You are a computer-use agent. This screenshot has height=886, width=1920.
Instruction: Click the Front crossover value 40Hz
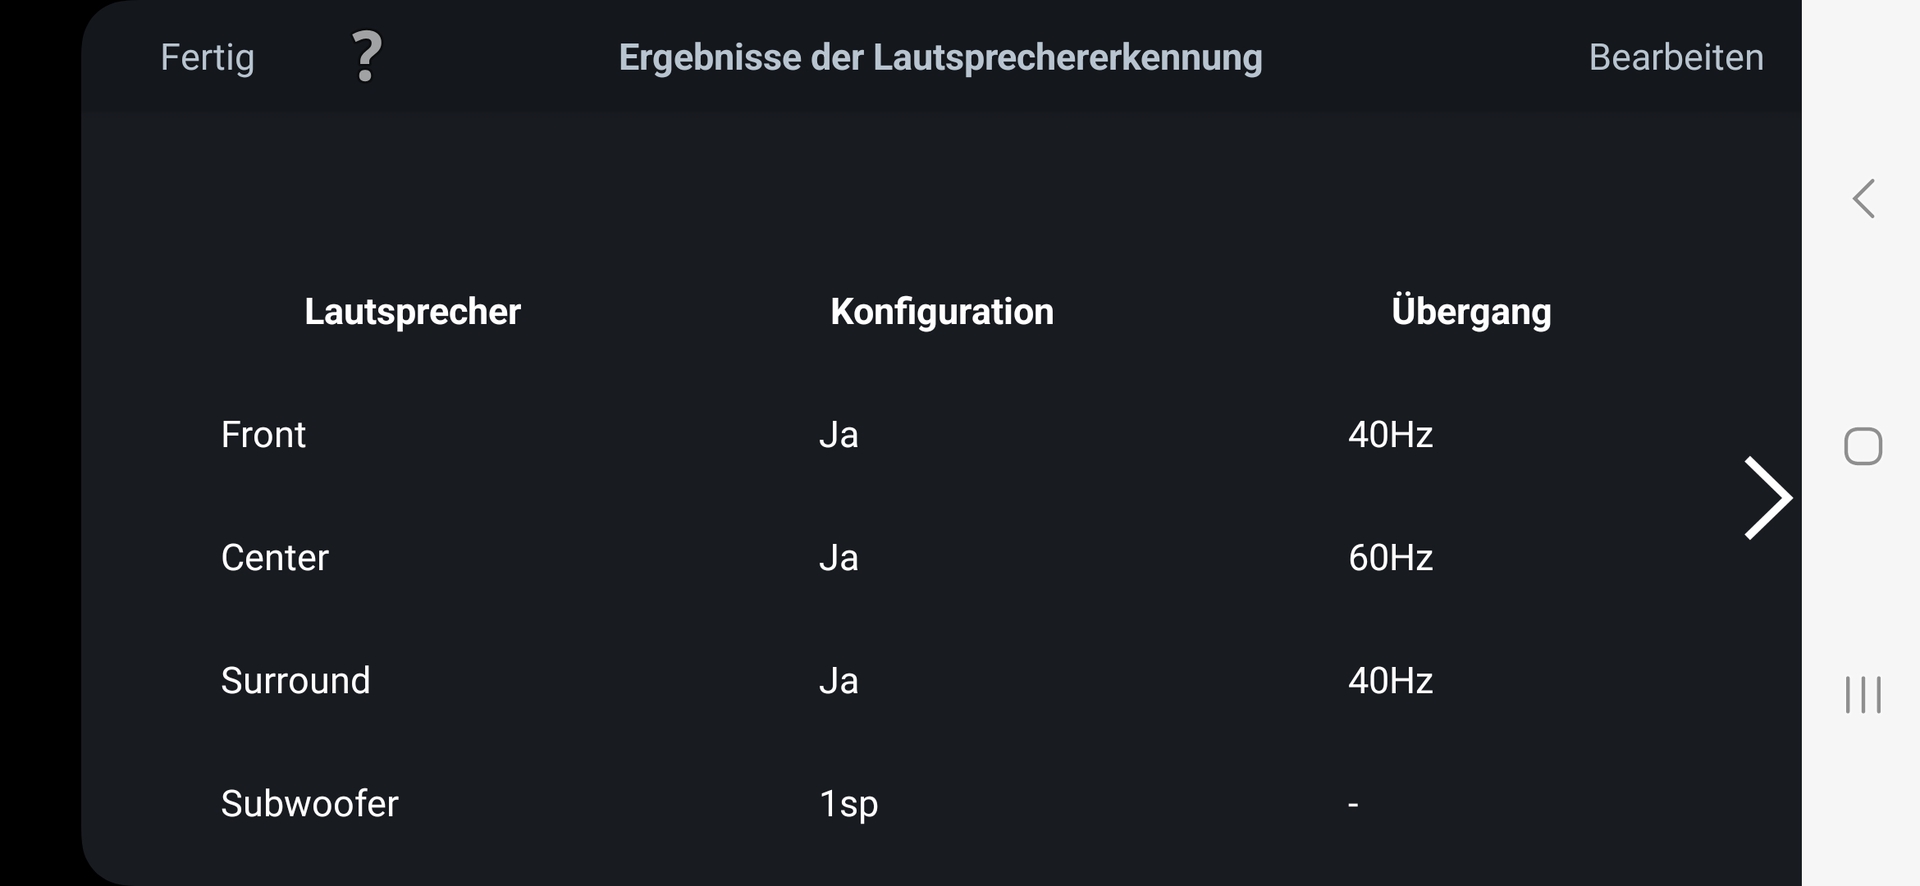(1390, 435)
